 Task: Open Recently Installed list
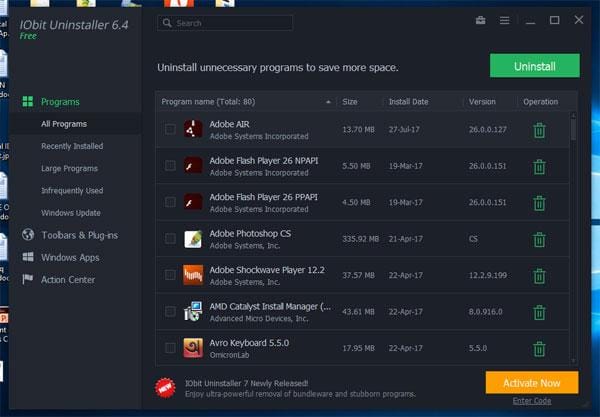click(x=72, y=146)
